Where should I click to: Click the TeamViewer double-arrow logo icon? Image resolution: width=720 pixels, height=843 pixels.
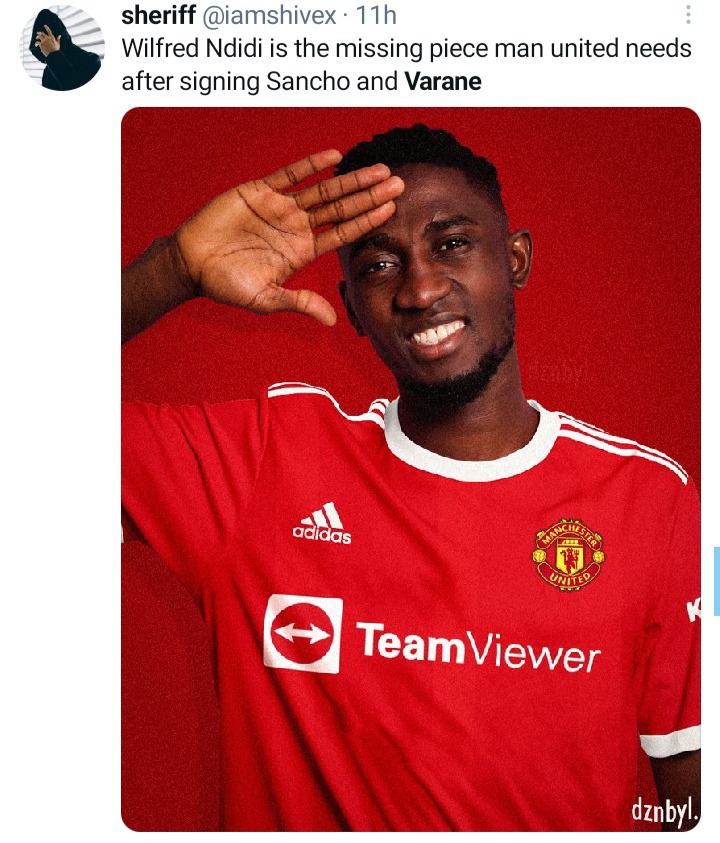coord(303,634)
